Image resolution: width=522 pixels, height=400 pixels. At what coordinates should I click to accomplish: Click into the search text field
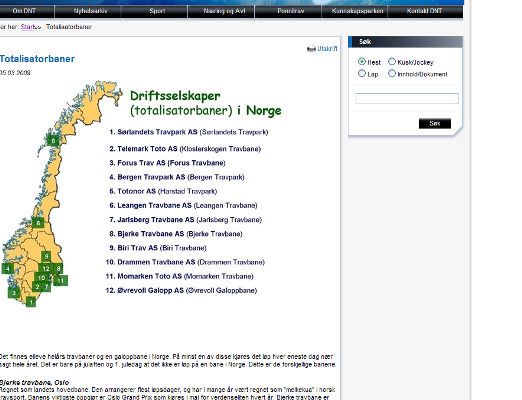pyautogui.click(x=407, y=98)
